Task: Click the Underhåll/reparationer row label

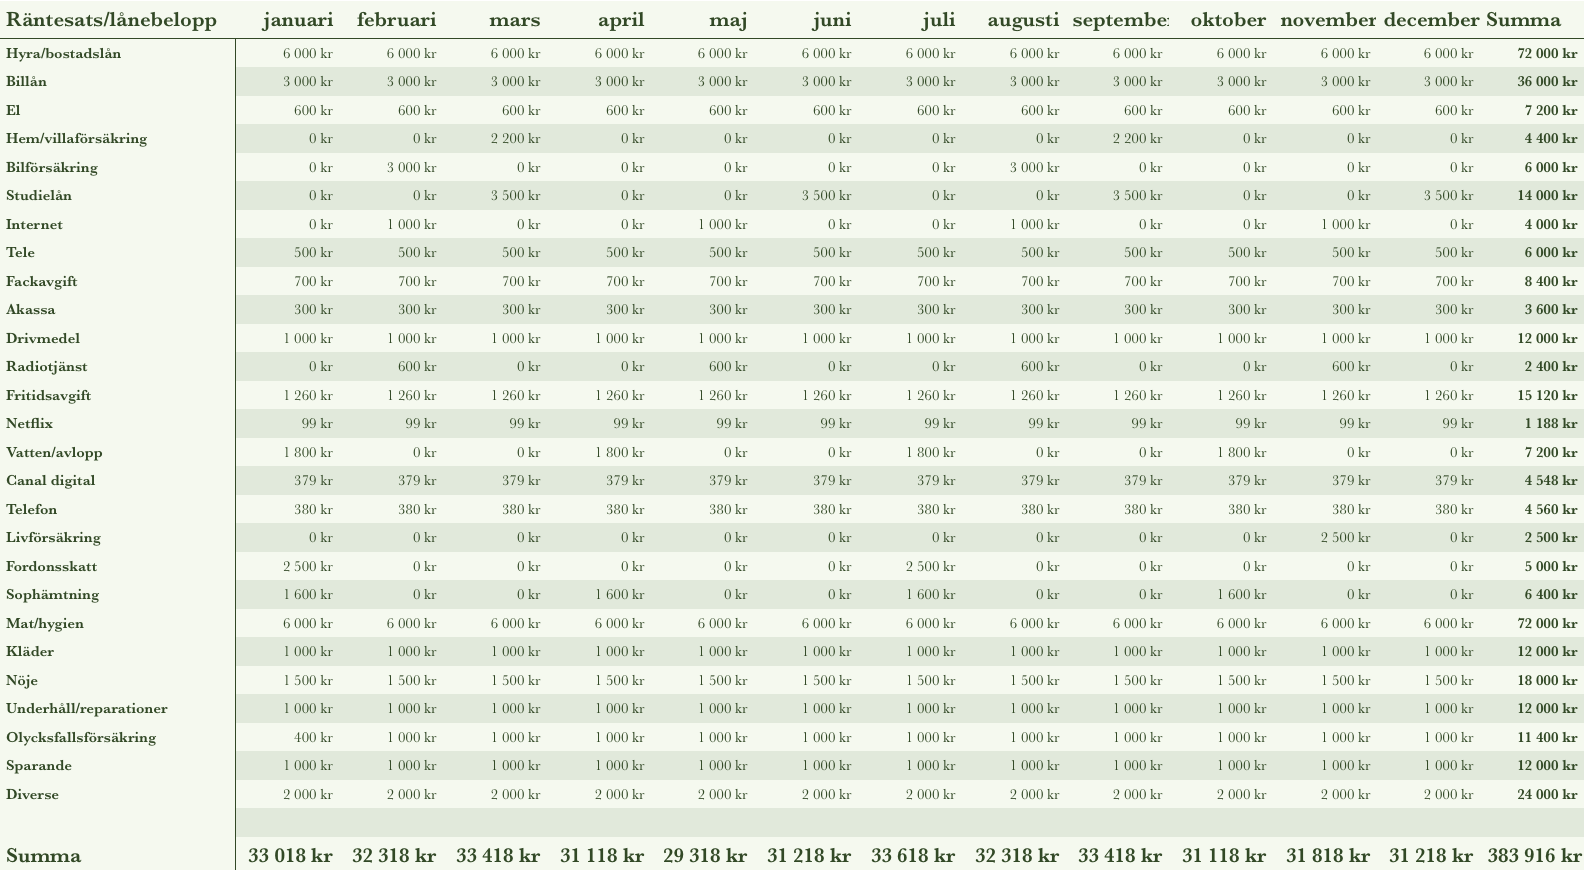Action: point(86,709)
